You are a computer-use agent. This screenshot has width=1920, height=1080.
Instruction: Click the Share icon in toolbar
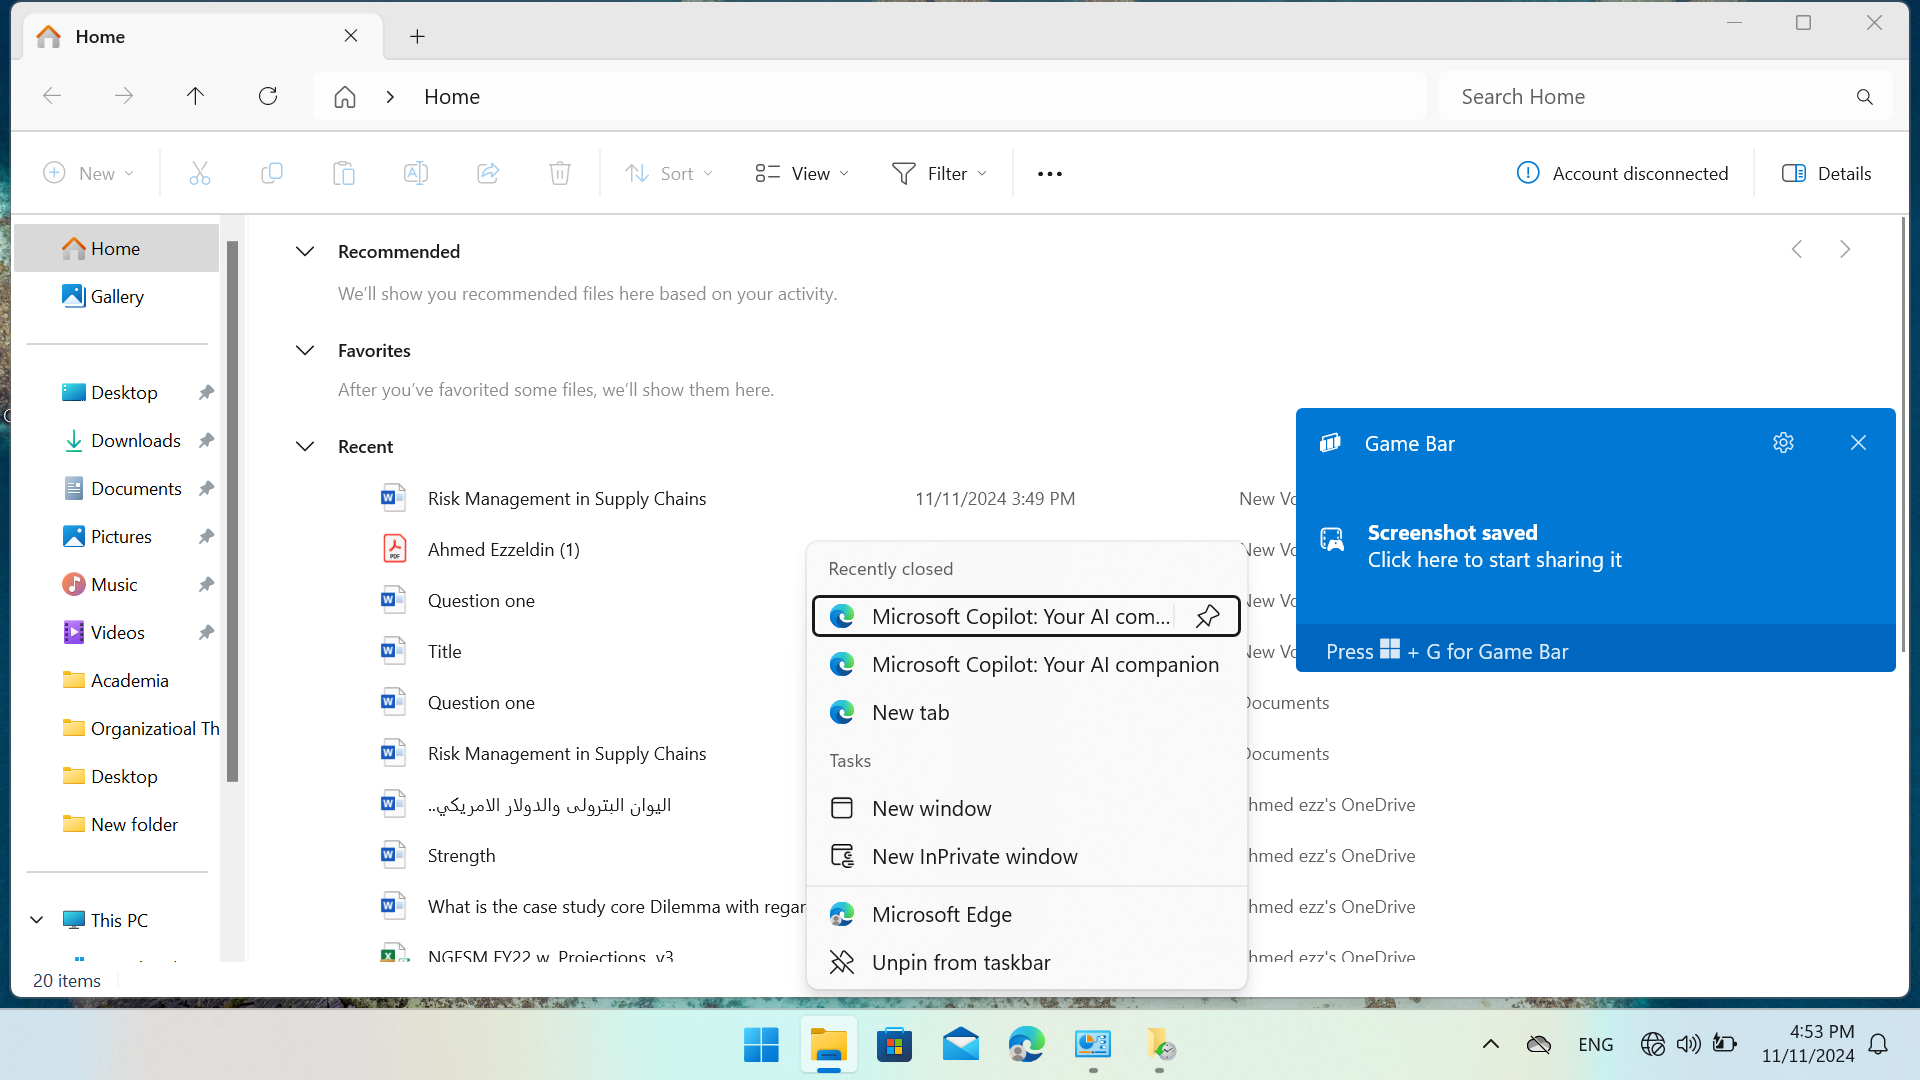tap(488, 174)
